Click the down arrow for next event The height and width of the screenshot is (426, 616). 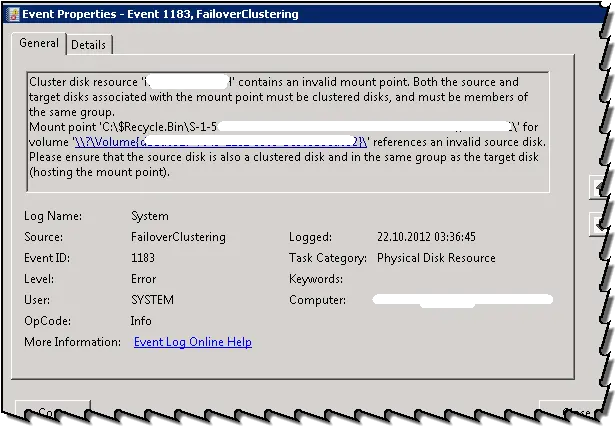[598, 224]
